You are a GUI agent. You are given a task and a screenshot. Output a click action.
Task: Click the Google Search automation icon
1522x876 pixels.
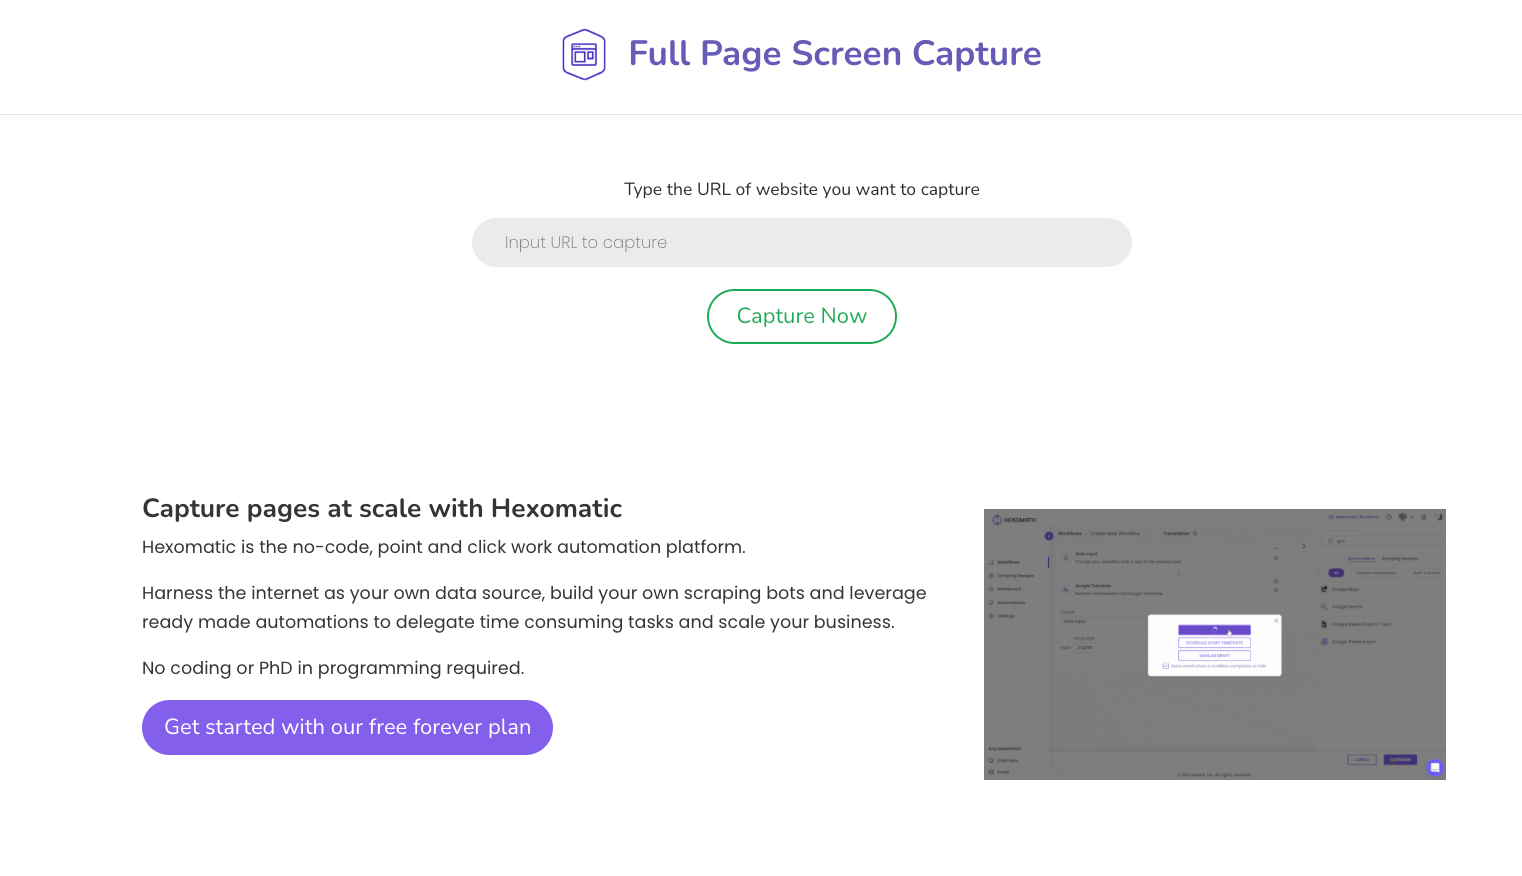(1324, 607)
